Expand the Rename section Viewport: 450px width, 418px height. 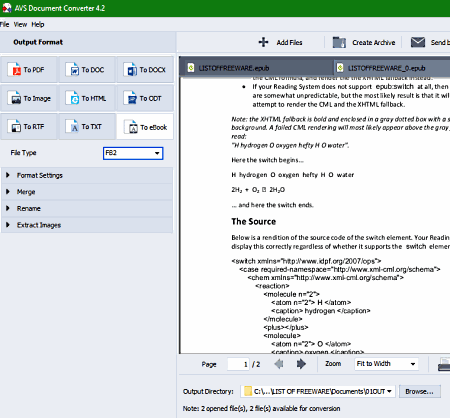click(x=87, y=209)
